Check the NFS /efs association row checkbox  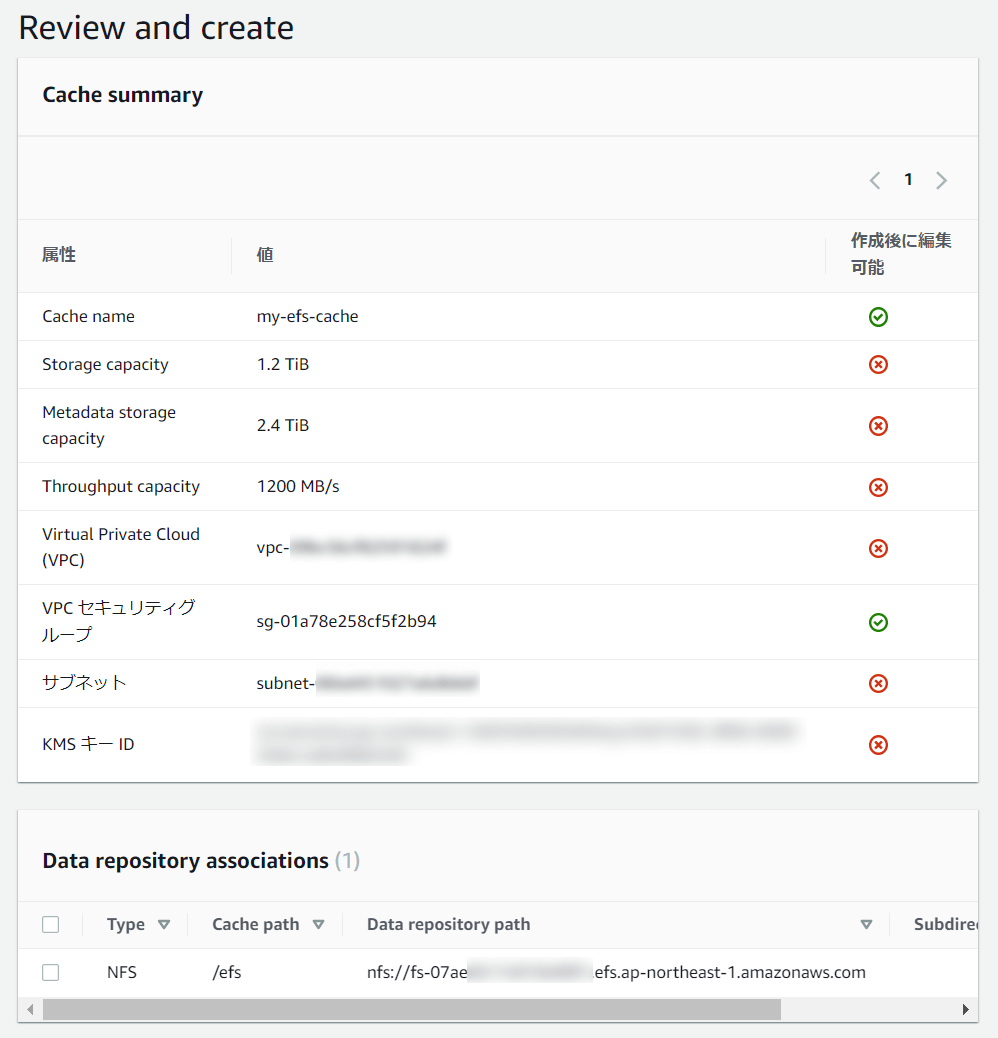point(50,972)
